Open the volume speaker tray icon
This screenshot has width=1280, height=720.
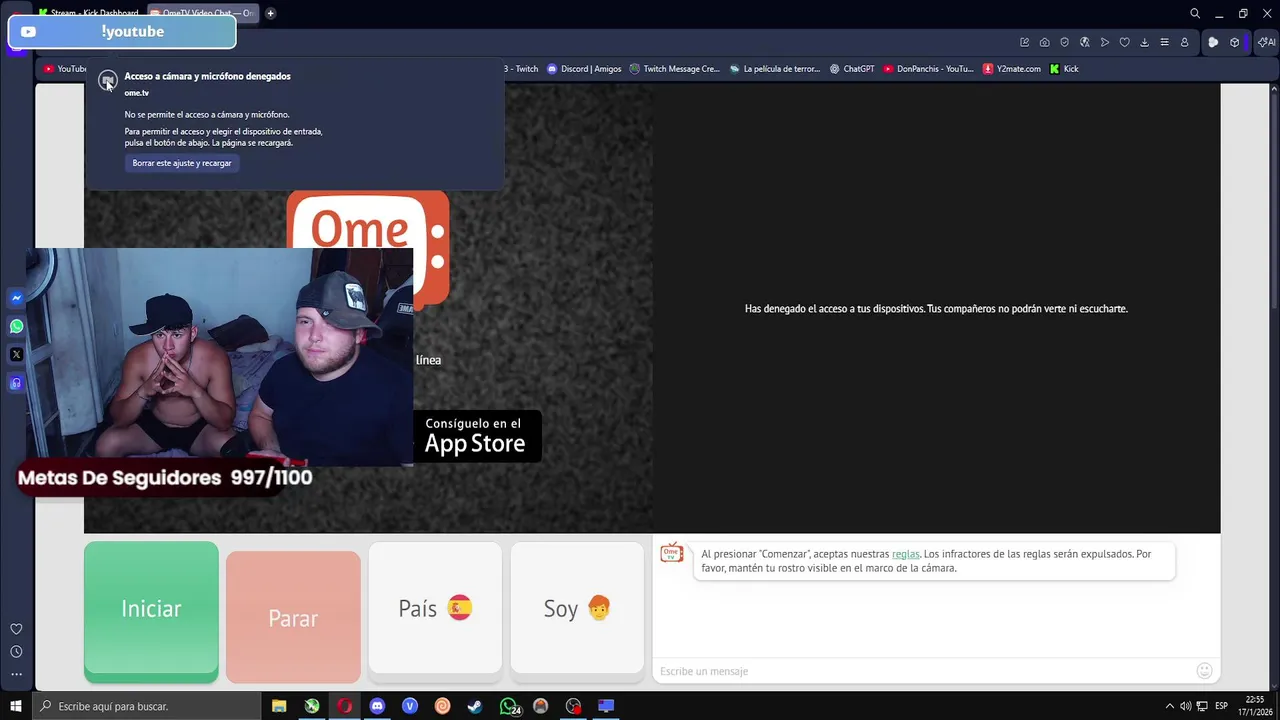[x=1185, y=706]
